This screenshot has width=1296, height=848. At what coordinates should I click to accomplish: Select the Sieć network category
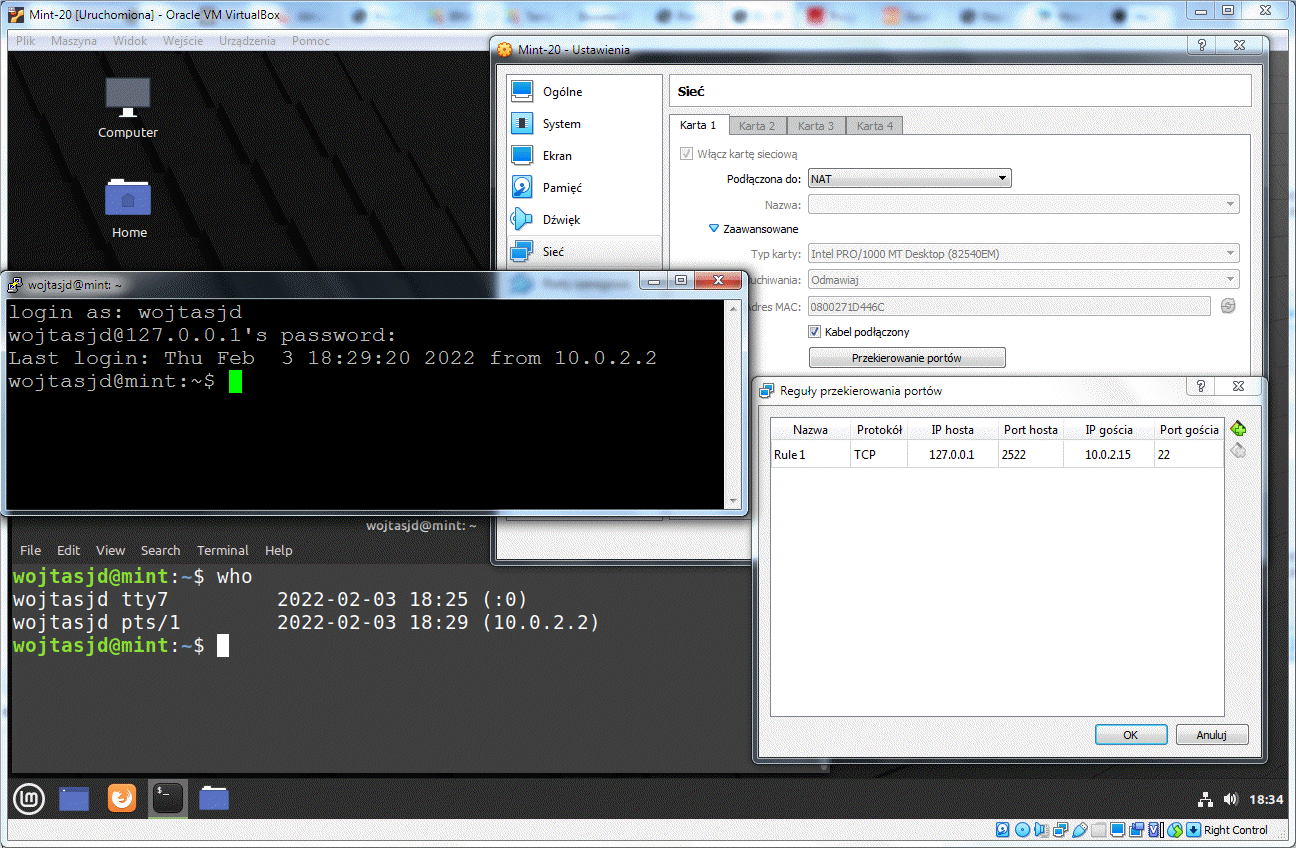pos(585,252)
